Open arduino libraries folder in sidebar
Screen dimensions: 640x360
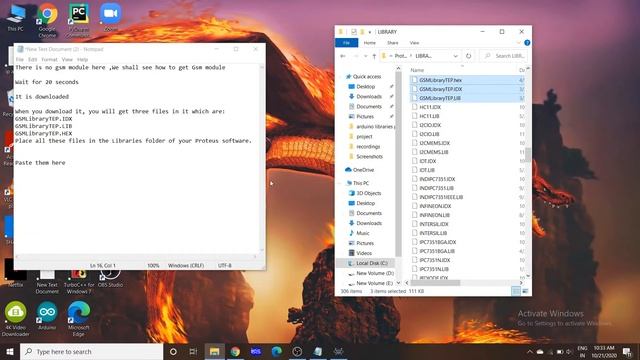click(371, 127)
